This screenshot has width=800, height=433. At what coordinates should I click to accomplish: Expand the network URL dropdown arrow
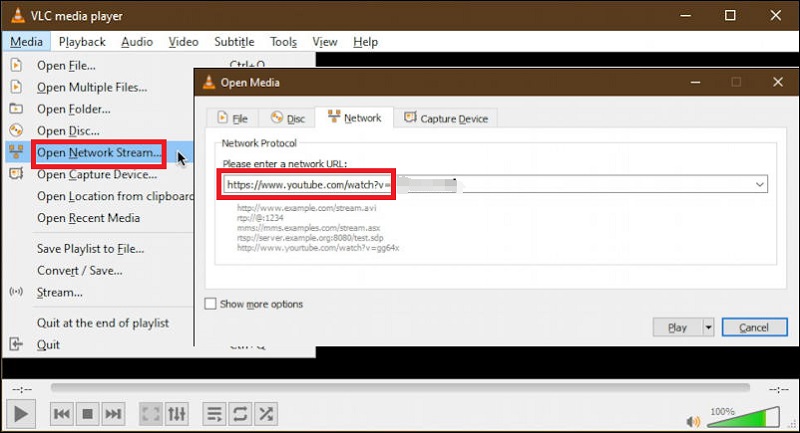tap(760, 185)
